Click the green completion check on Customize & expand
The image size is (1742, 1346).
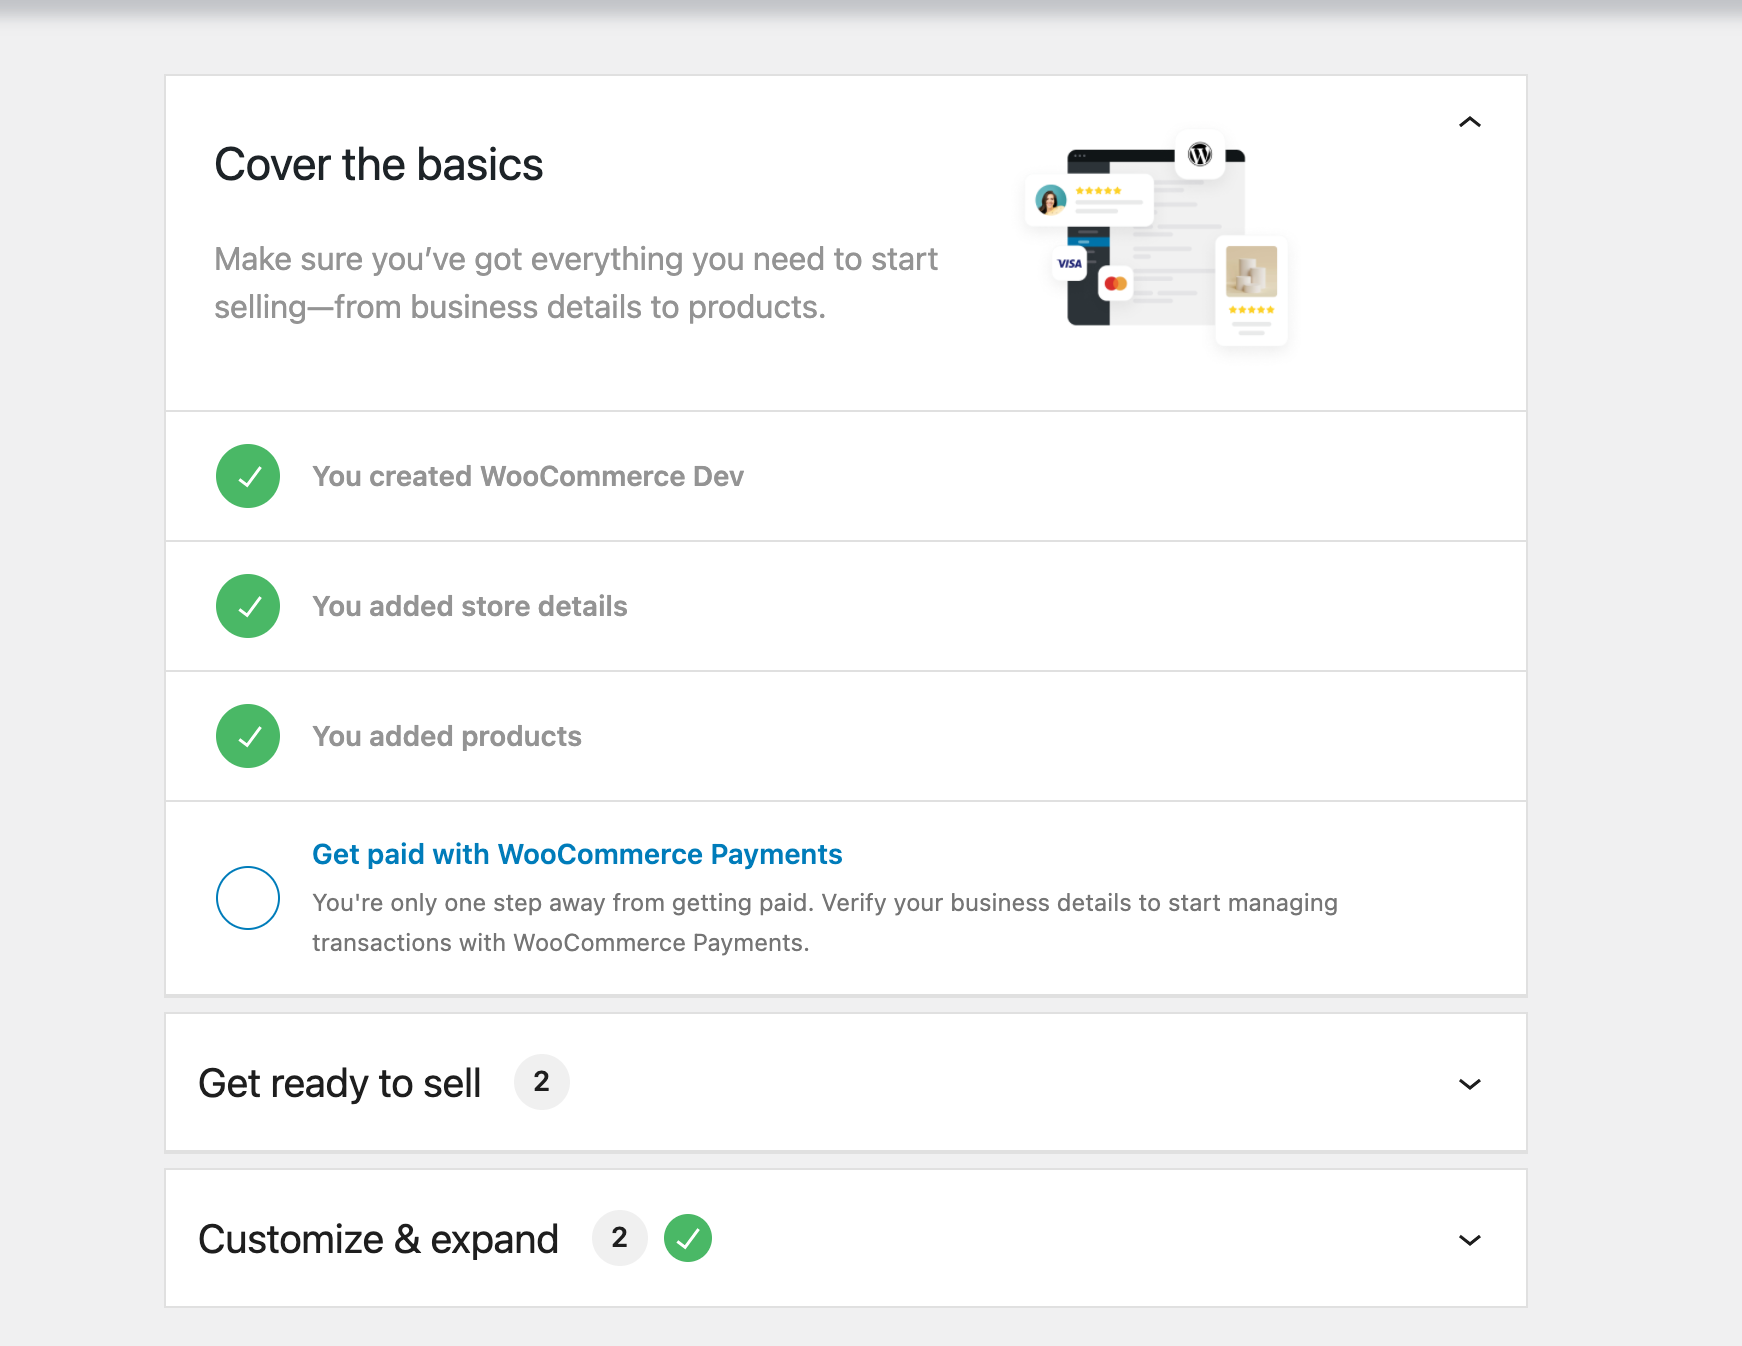(687, 1238)
